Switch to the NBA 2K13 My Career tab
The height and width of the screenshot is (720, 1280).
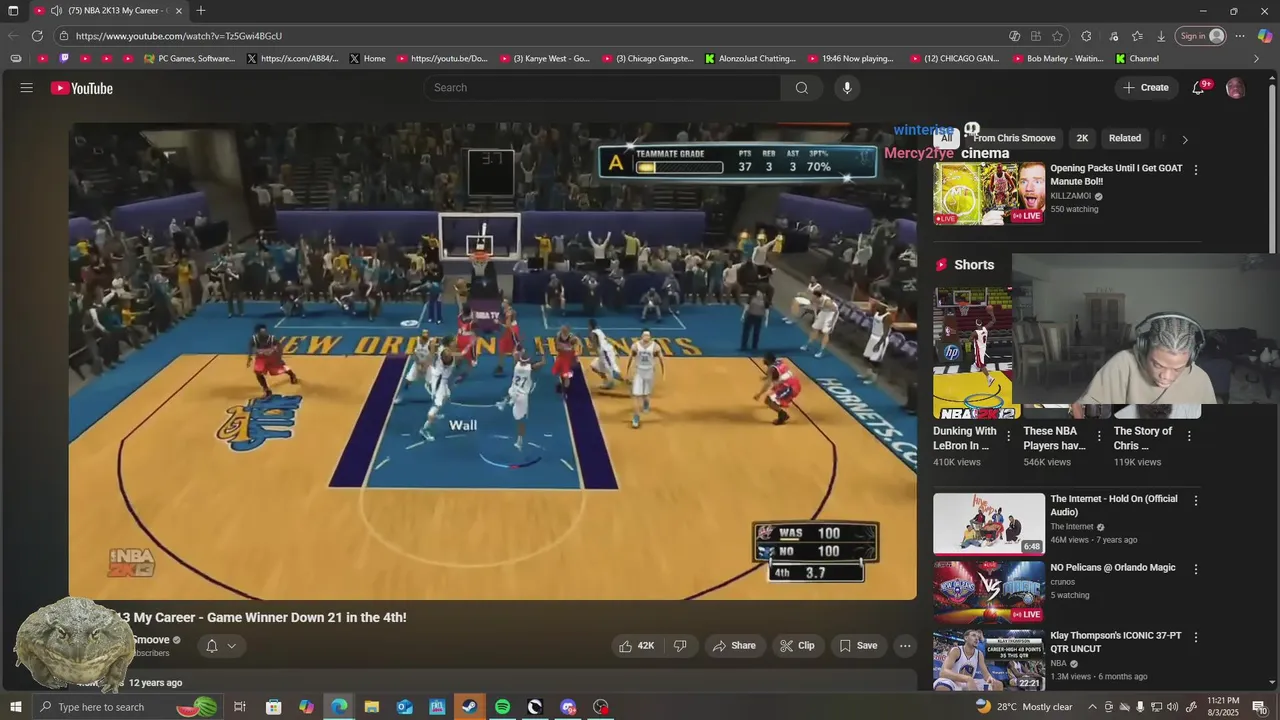click(110, 11)
